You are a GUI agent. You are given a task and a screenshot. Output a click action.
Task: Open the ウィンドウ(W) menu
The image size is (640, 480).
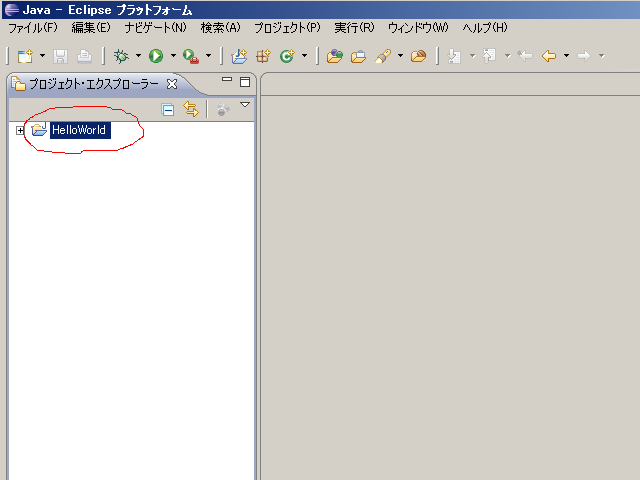(418, 28)
